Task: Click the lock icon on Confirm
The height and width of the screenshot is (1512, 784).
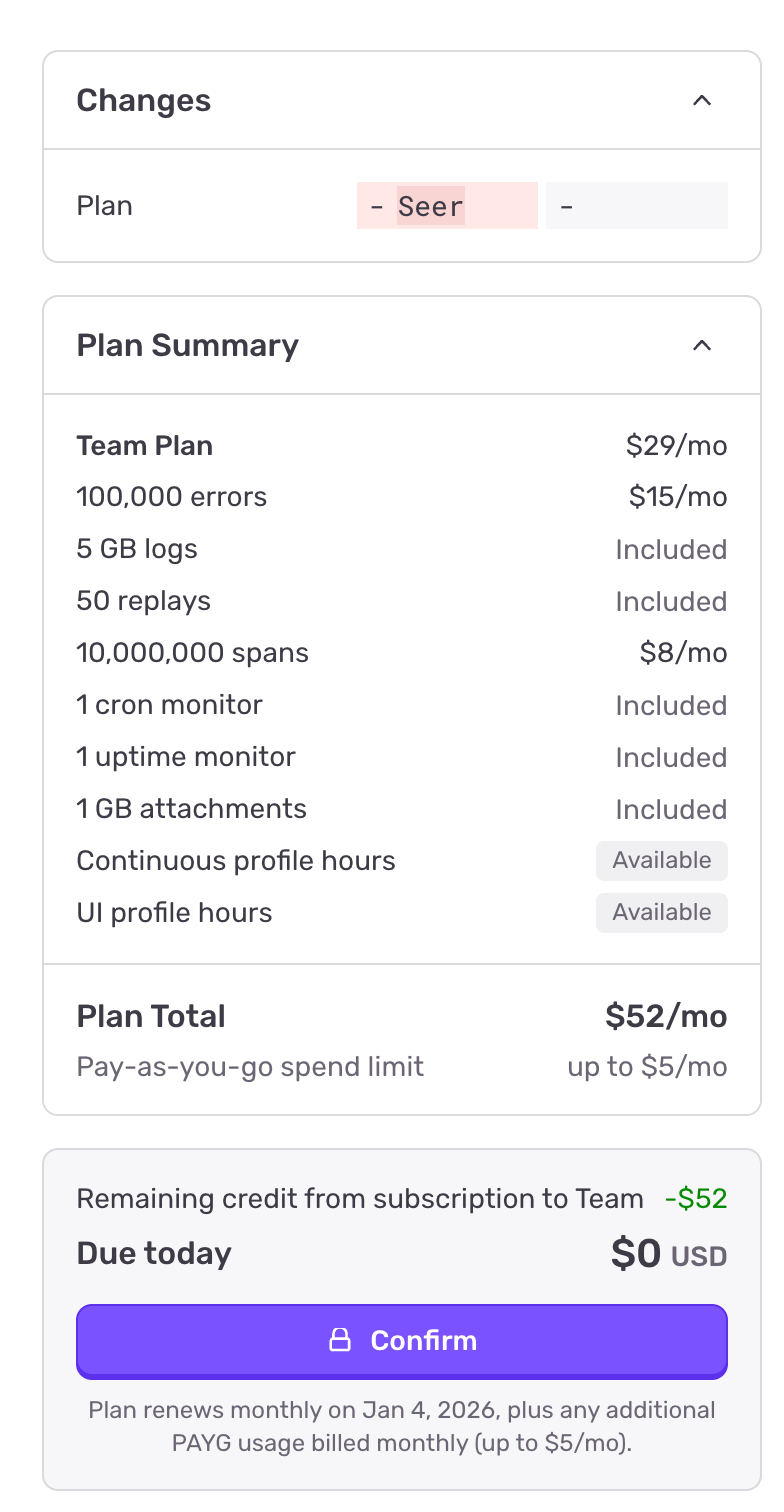Action: (340, 1340)
